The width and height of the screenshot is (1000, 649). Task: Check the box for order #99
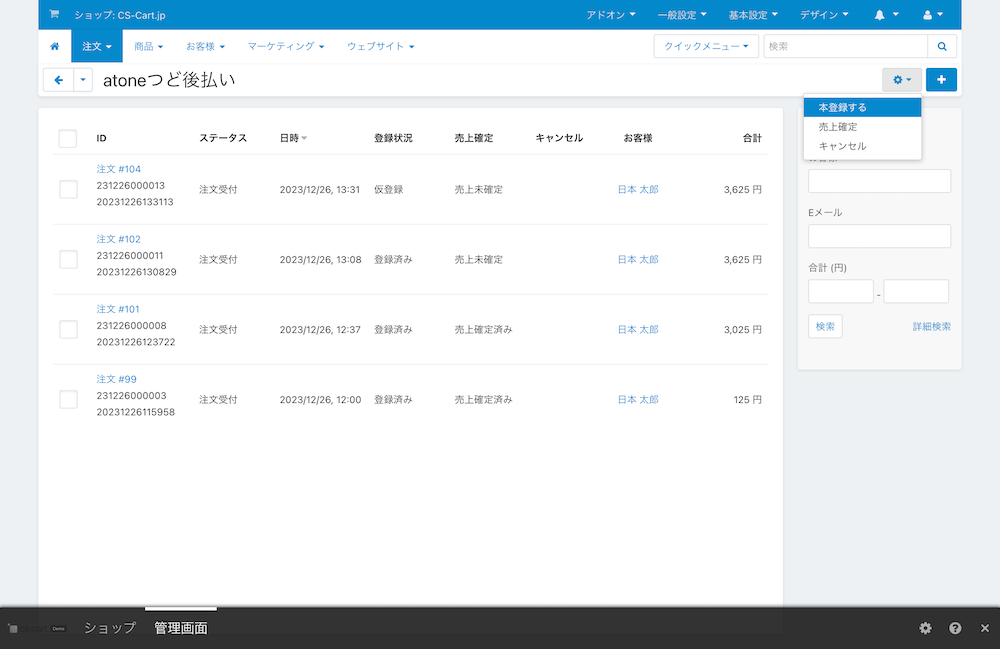68,400
